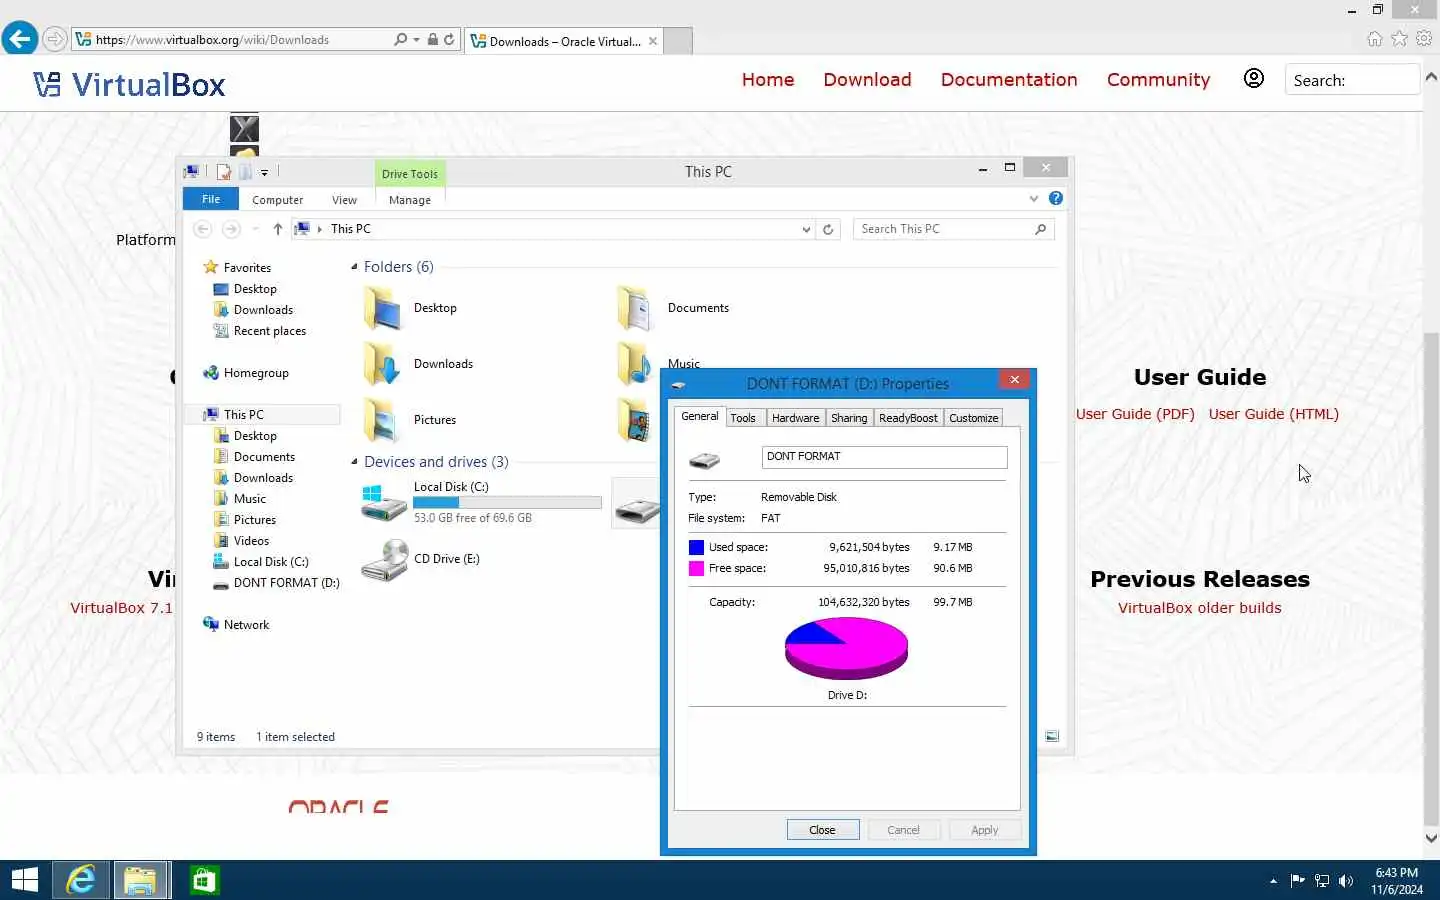Click the browser forward arrow button

pos(55,40)
